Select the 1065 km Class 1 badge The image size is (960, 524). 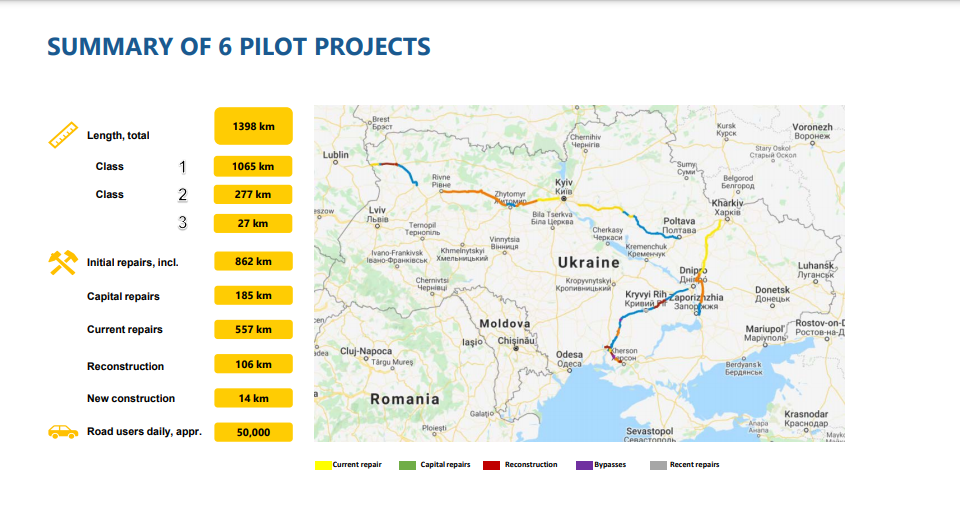(253, 166)
